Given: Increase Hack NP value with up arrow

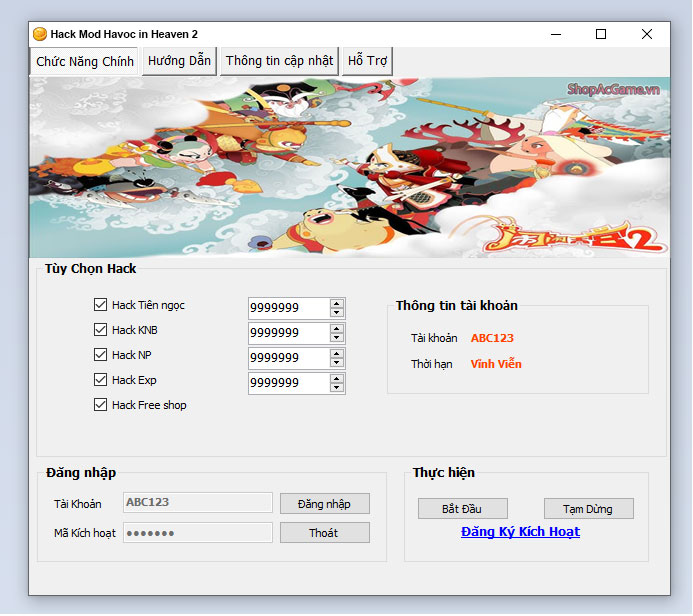Looking at the screenshot, I should click(337, 354).
